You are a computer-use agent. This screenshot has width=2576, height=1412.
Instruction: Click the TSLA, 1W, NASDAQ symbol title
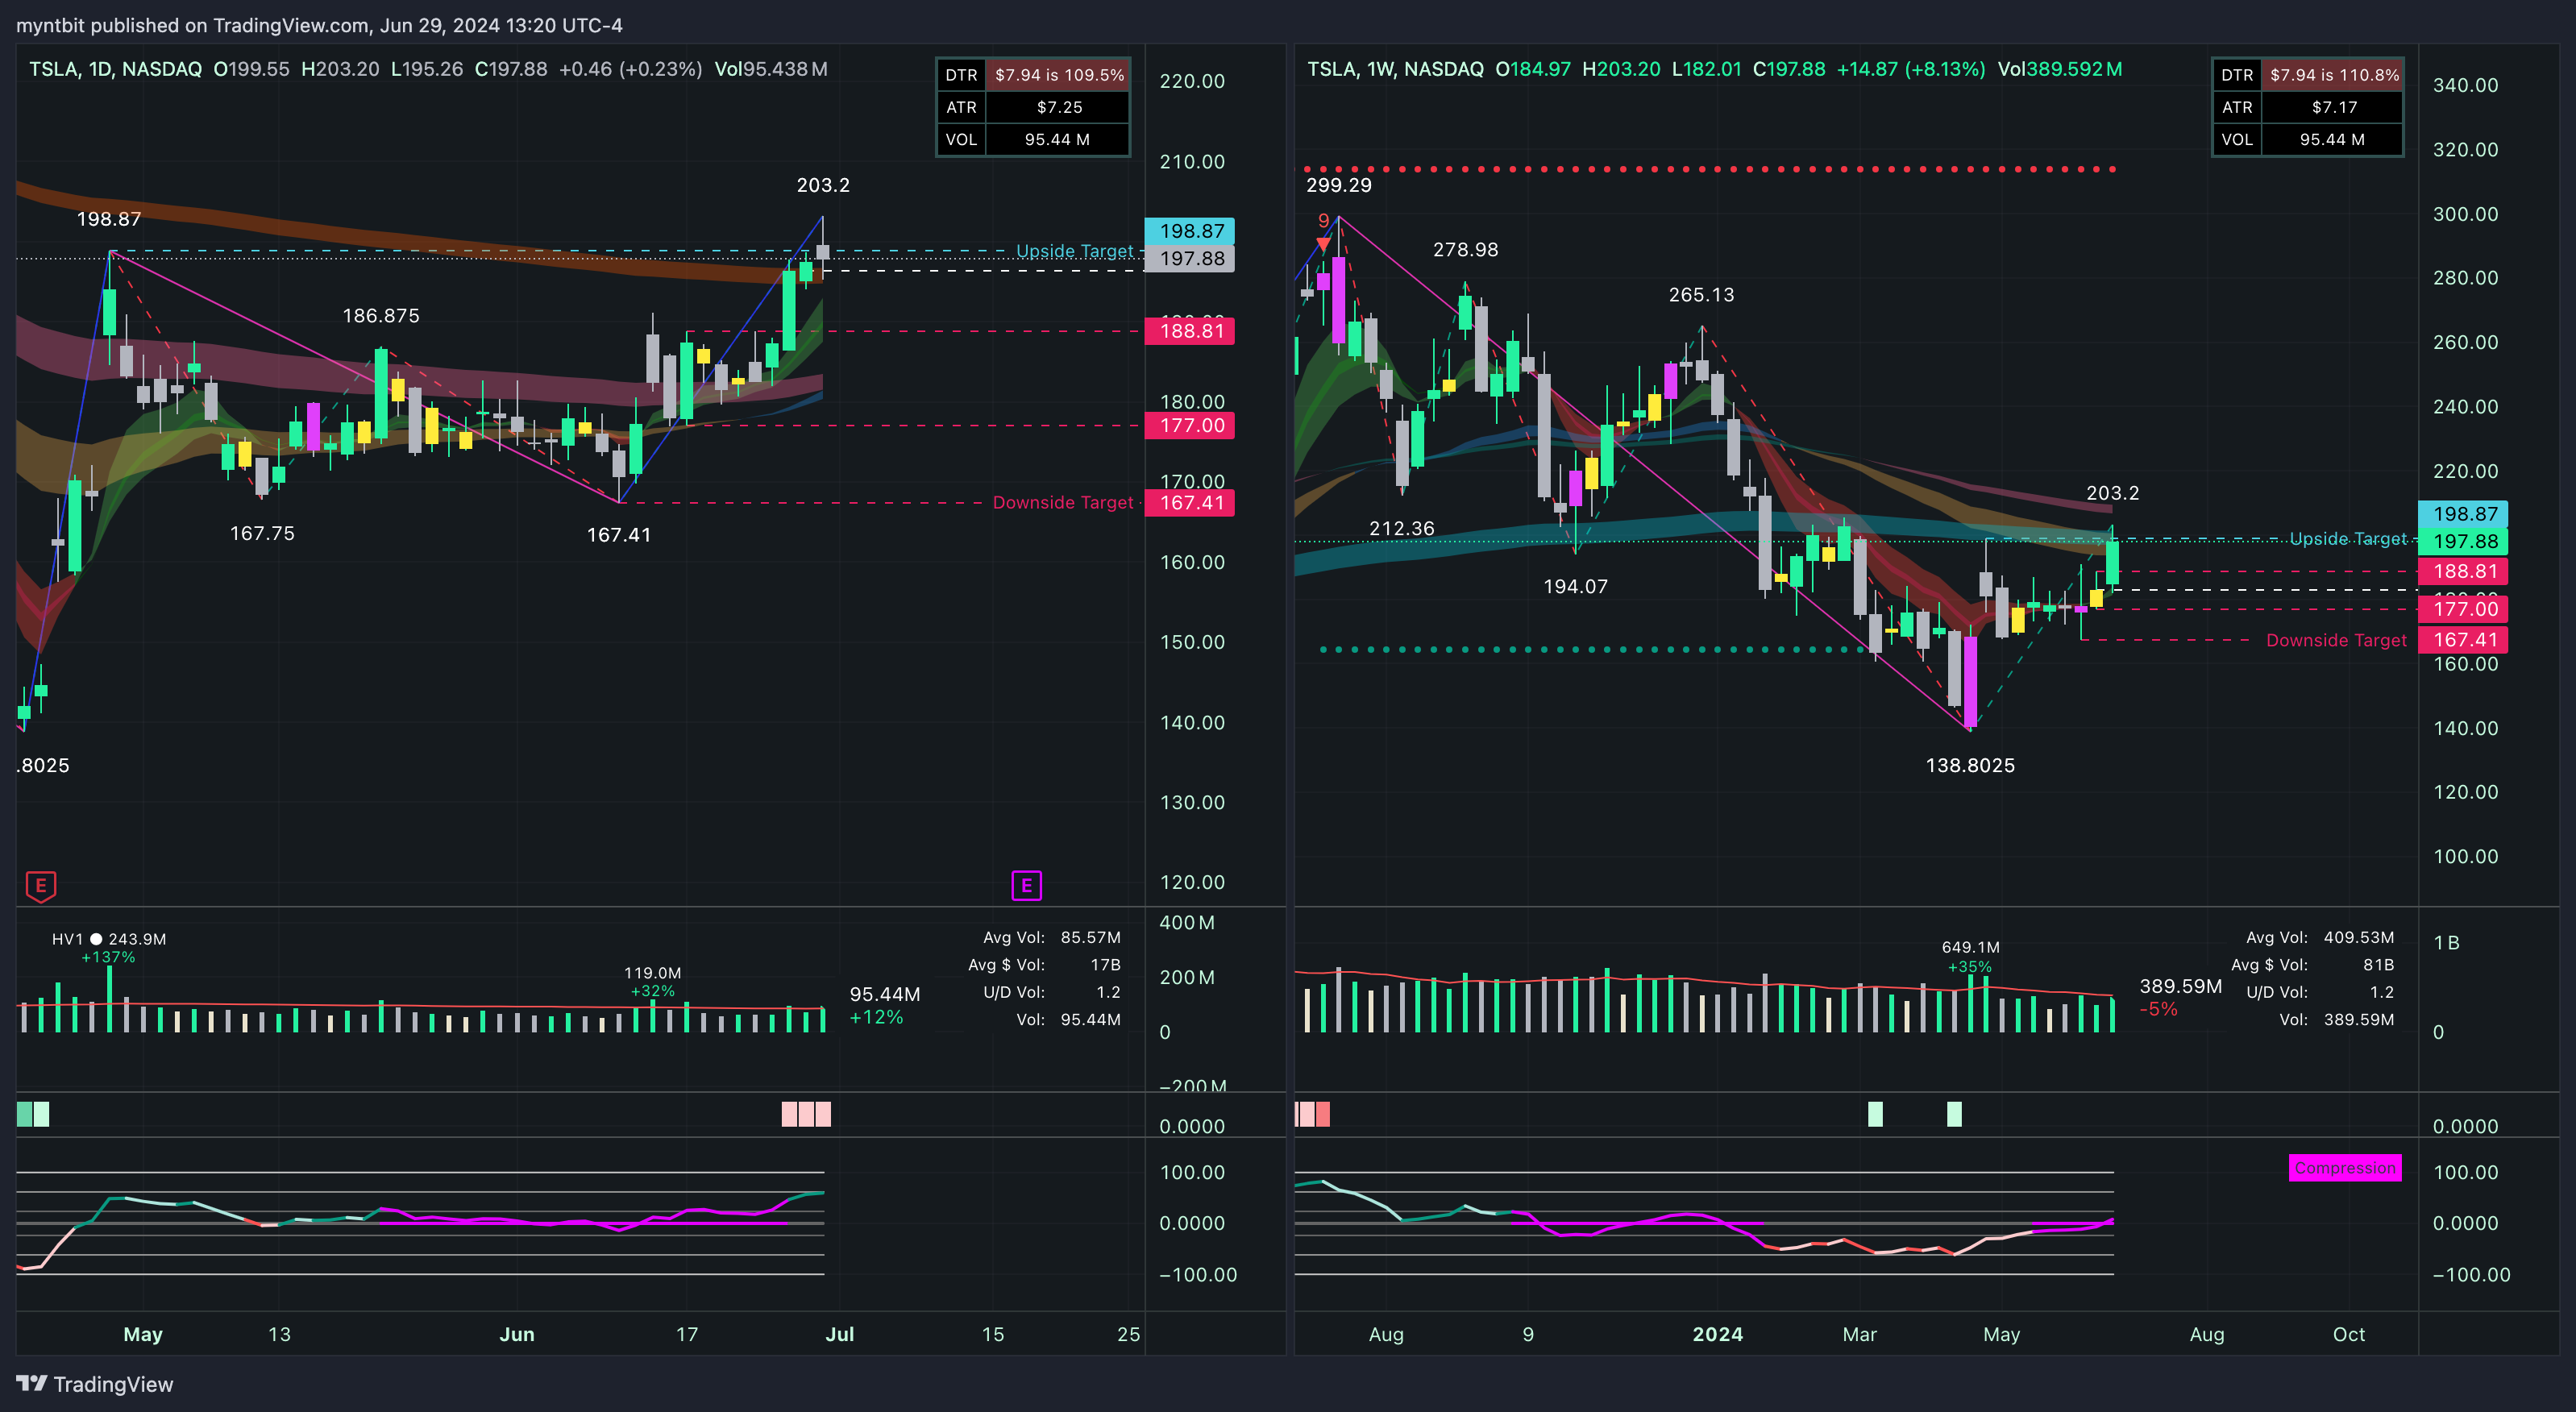(1395, 69)
